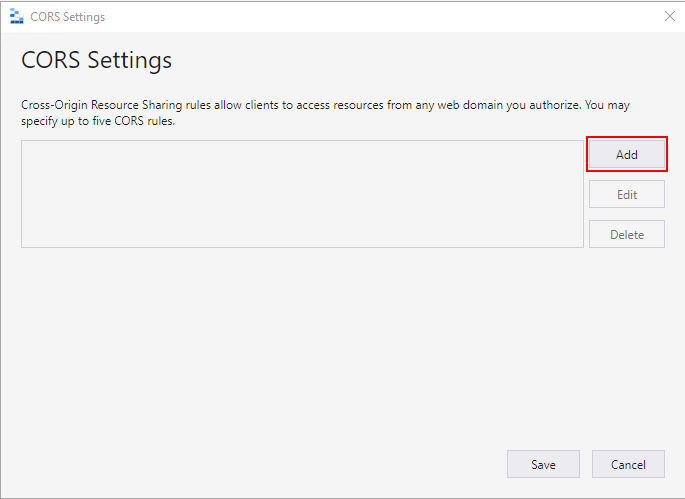Click inside the empty CORS rules list
This screenshot has height=499, width=685.
click(302, 194)
